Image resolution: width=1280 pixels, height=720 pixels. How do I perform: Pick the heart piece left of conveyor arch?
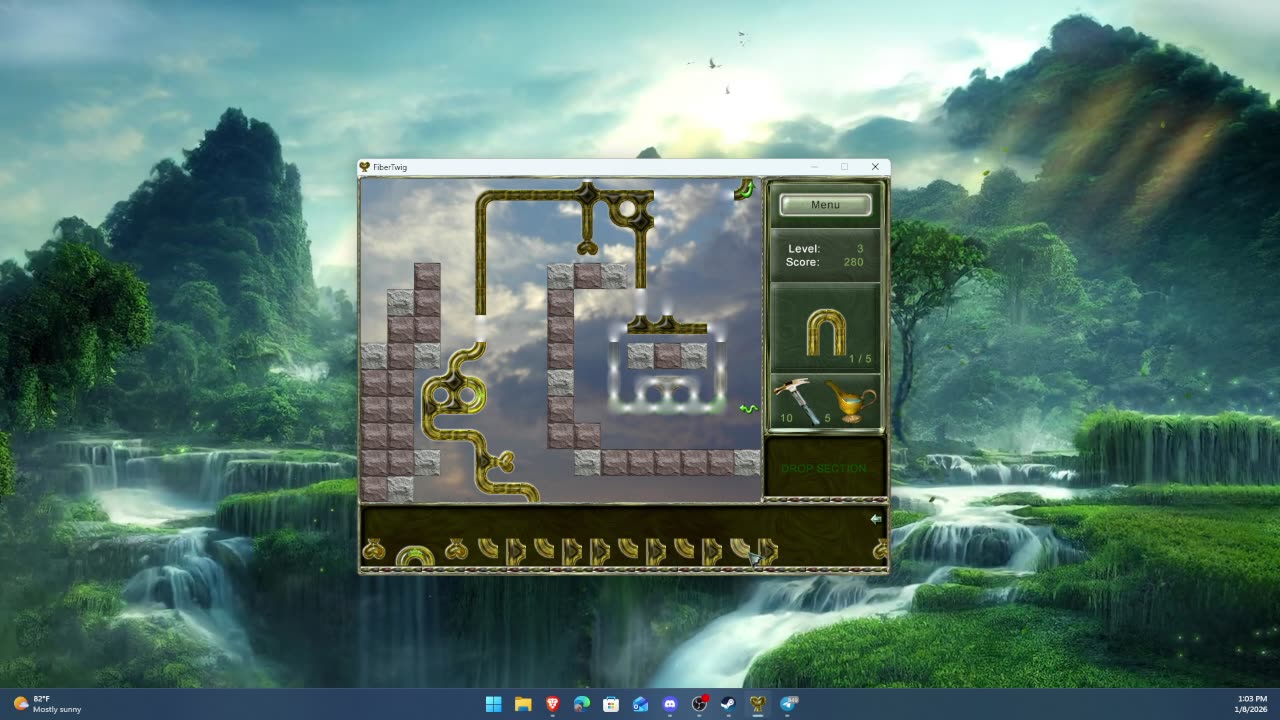click(373, 549)
